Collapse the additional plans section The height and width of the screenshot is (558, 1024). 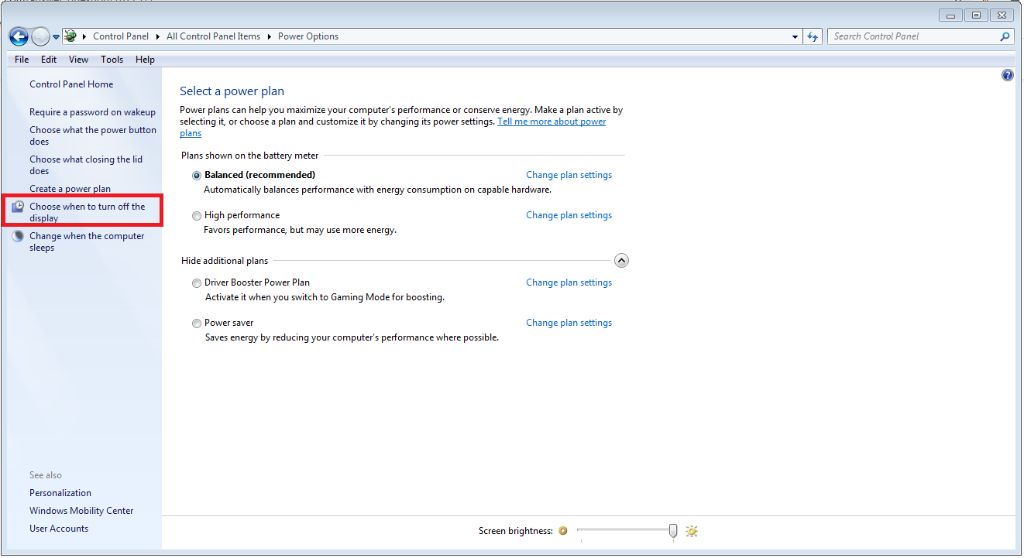pyautogui.click(x=621, y=261)
